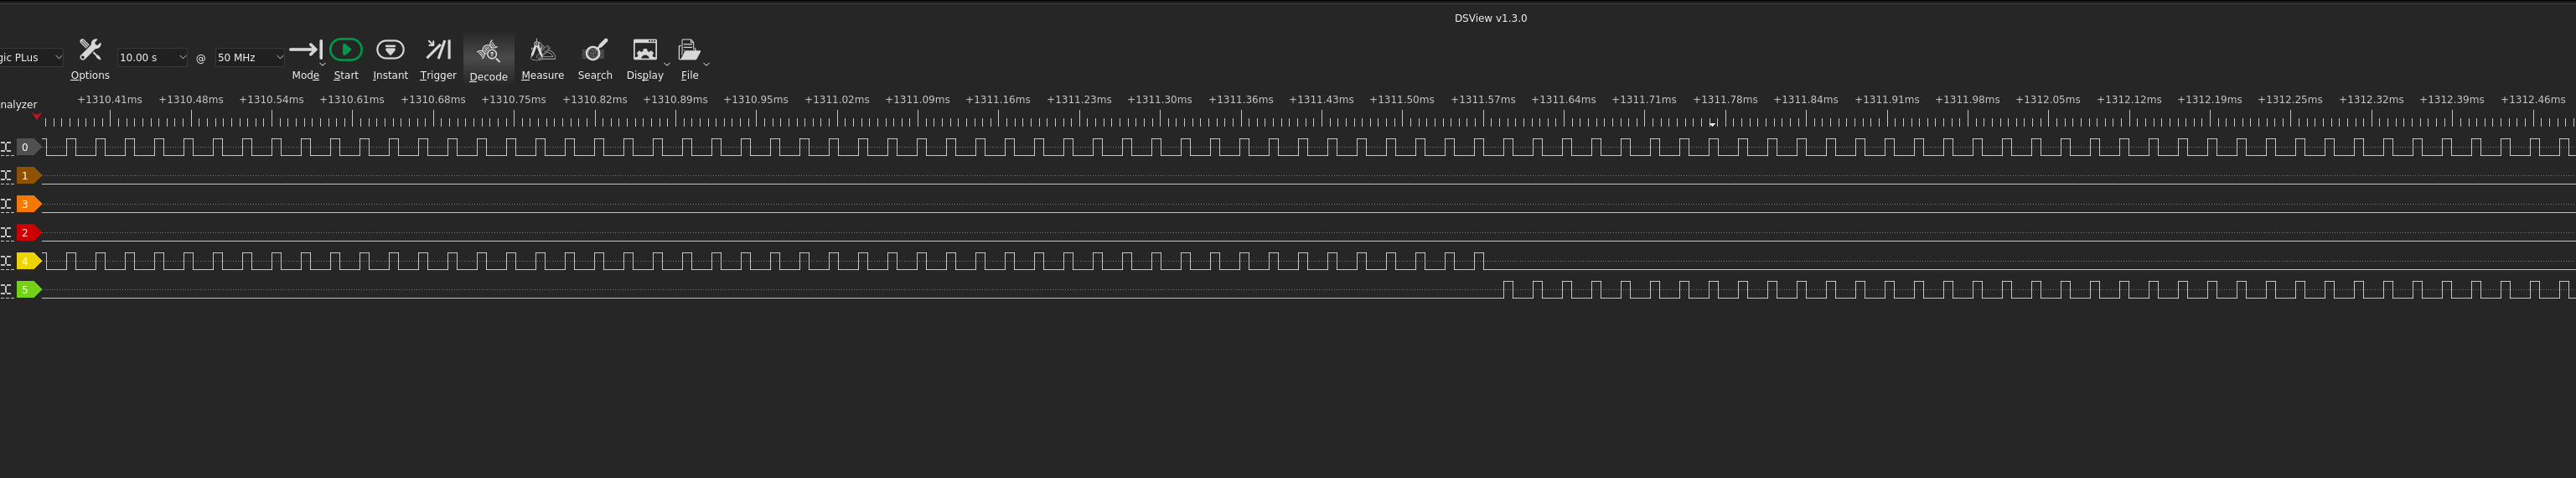Click the ruler at +1311.78ms
This screenshot has height=478, width=2576.
[x=1725, y=99]
